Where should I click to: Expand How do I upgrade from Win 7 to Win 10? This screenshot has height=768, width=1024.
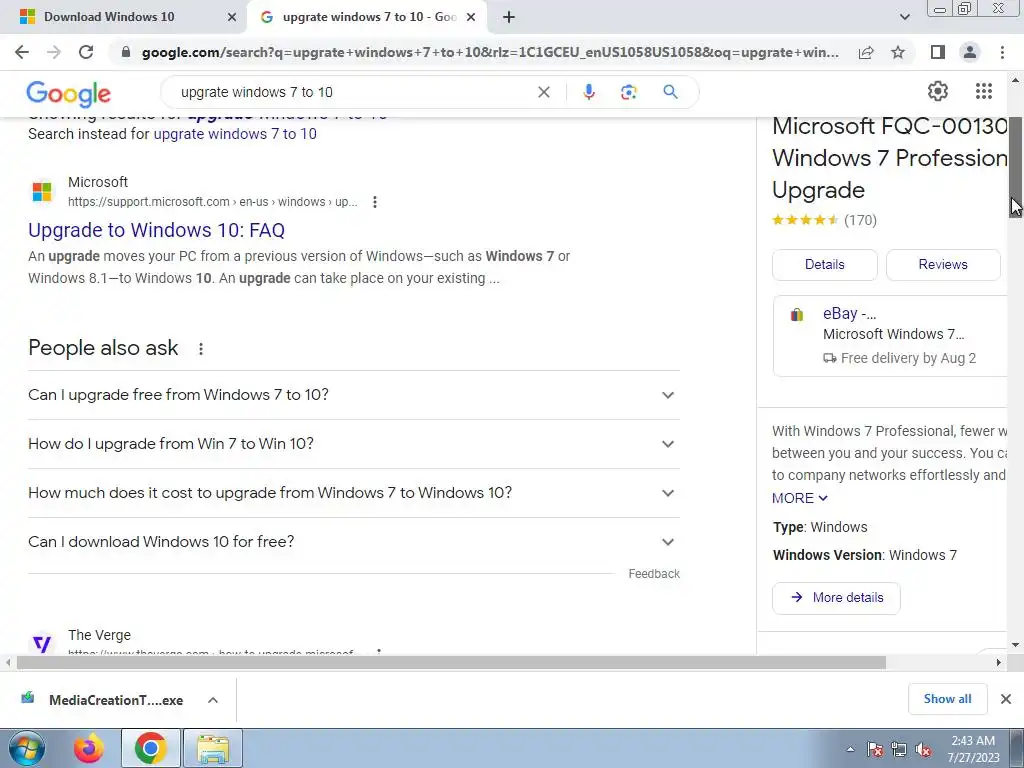click(354, 444)
